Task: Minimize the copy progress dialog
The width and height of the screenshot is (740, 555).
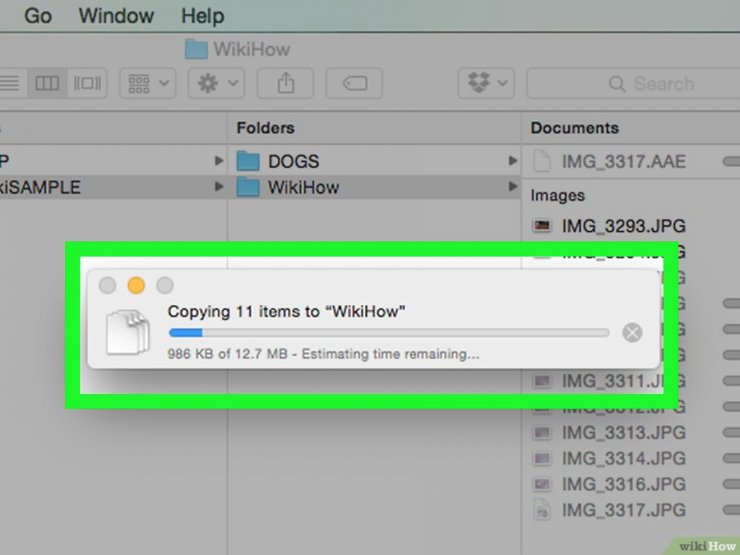Action: [x=136, y=286]
